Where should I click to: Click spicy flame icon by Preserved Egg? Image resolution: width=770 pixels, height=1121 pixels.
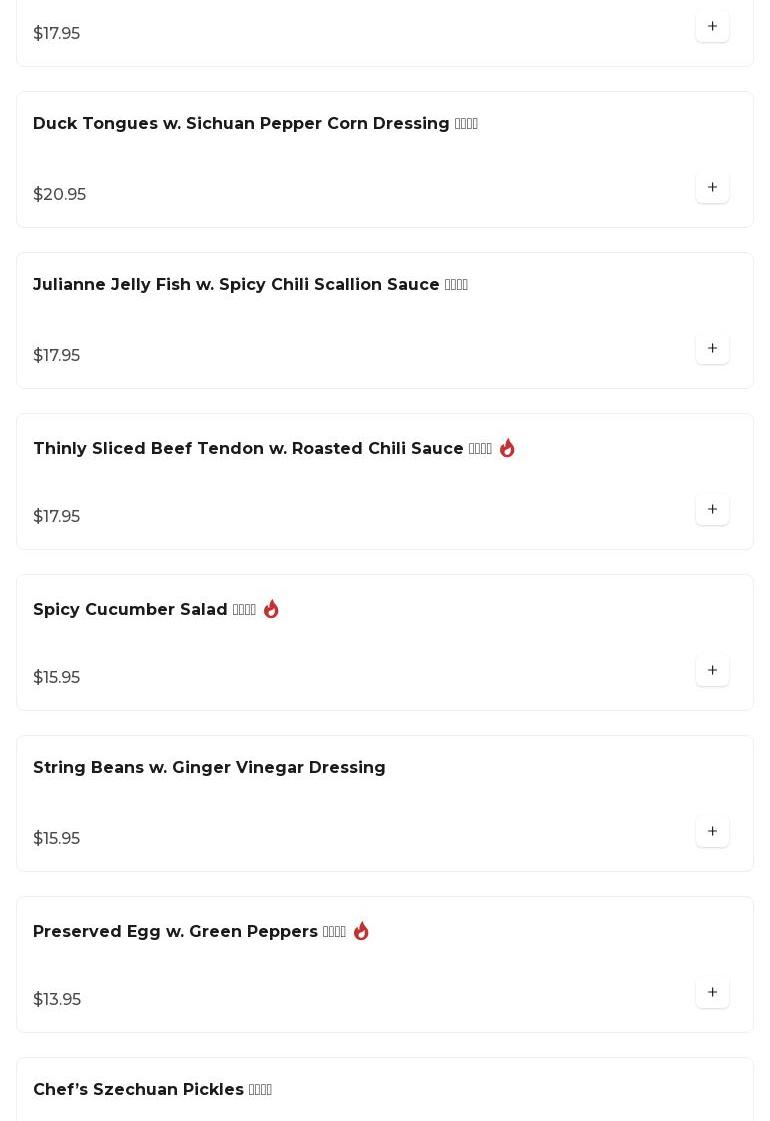[361, 931]
